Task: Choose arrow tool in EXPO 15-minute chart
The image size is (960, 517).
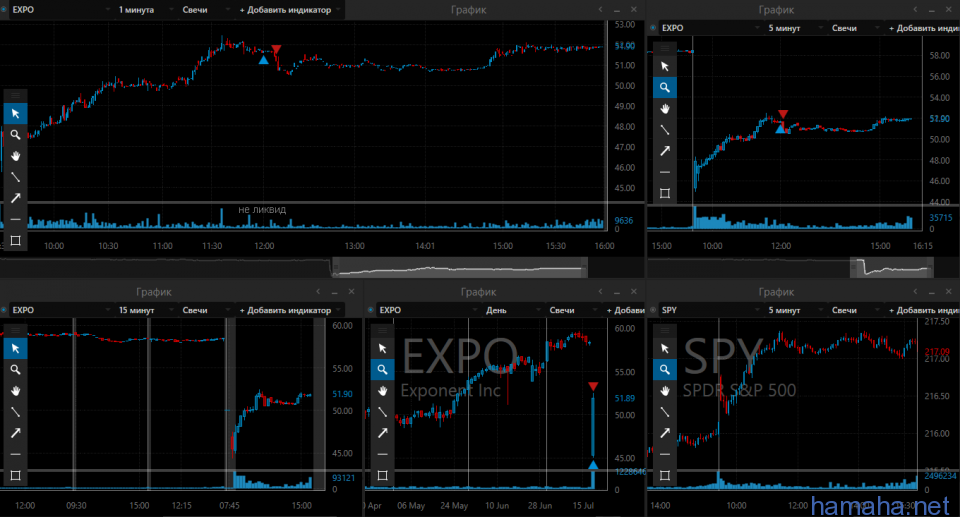Action: pyautogui.click(x=15, y=433)
